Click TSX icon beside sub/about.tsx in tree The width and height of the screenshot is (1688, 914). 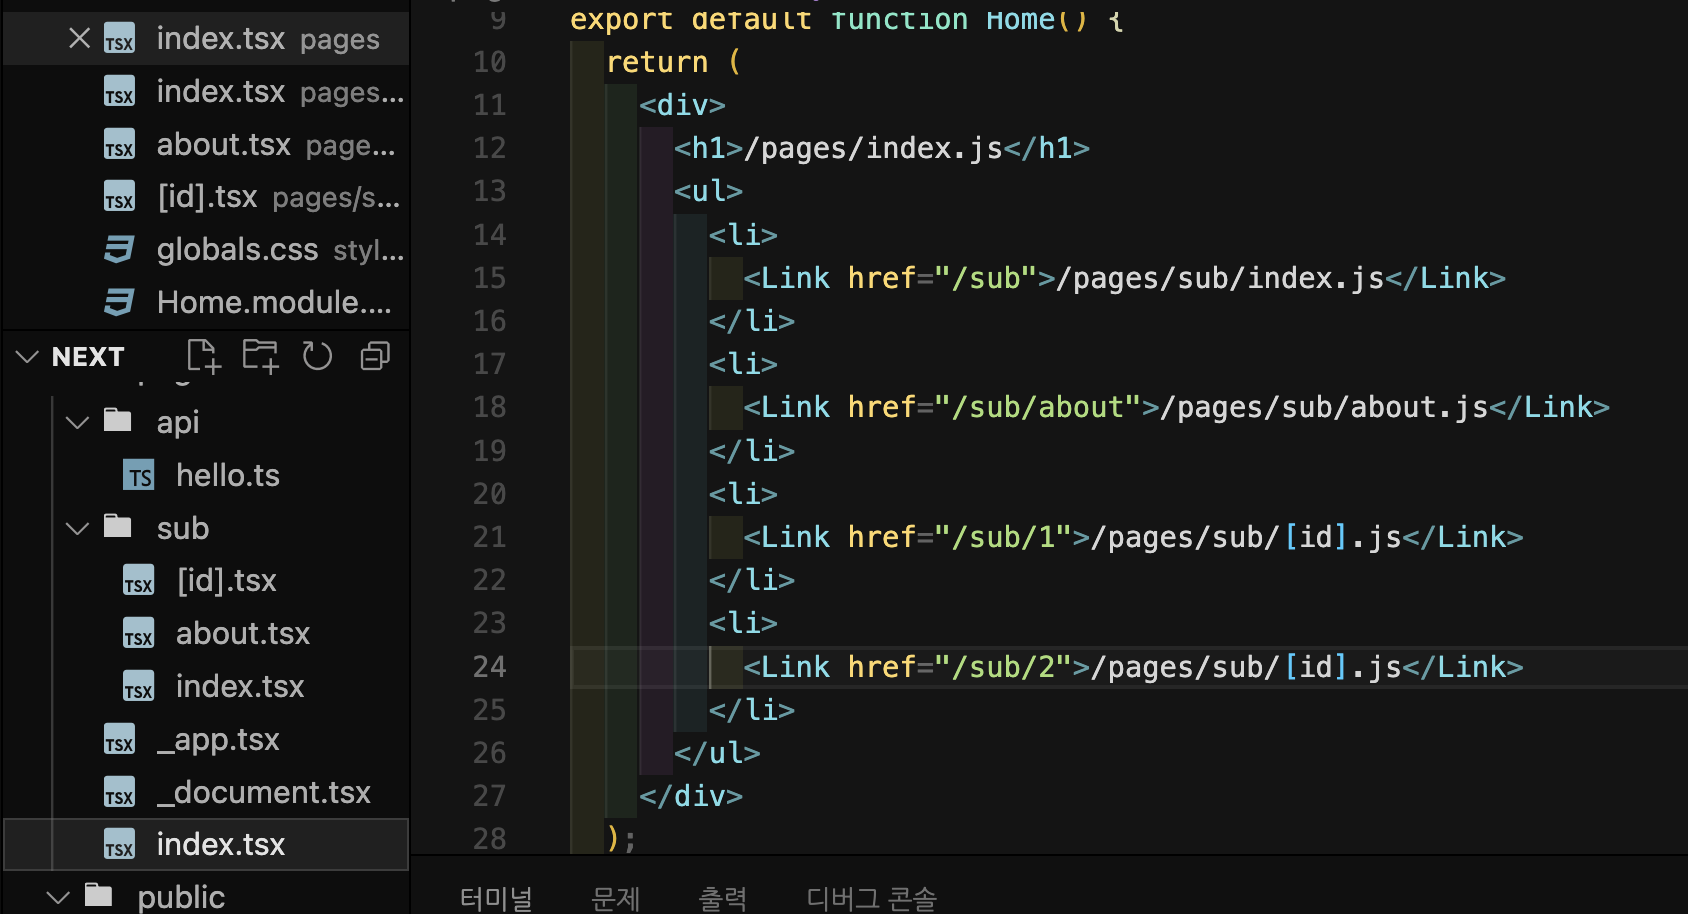coord(139,635)
